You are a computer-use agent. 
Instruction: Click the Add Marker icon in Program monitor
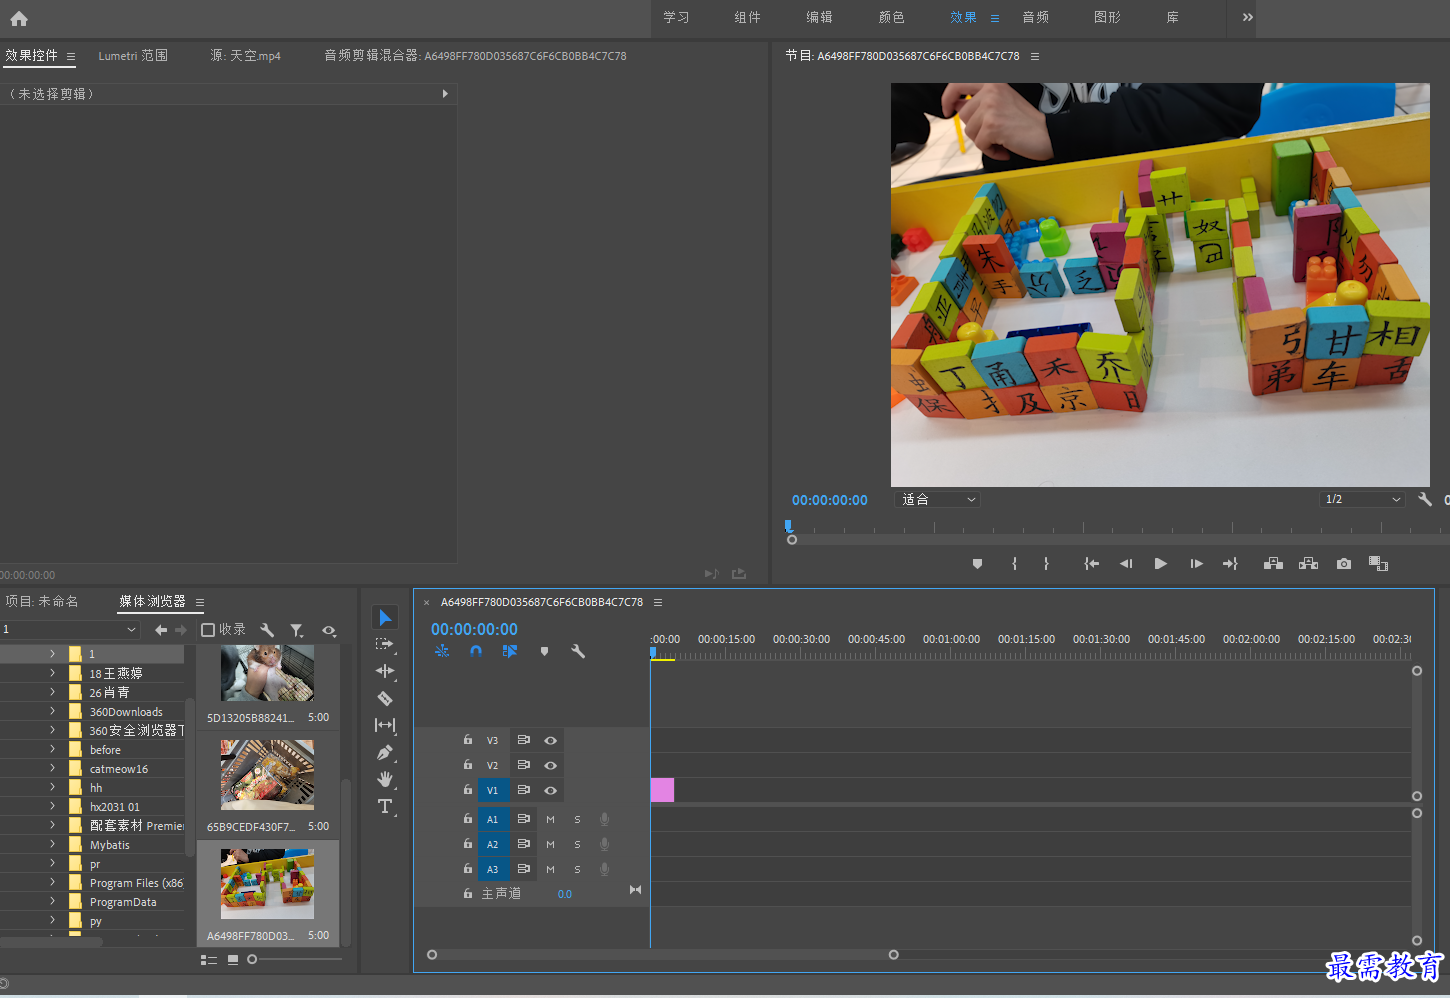(977, 564)
